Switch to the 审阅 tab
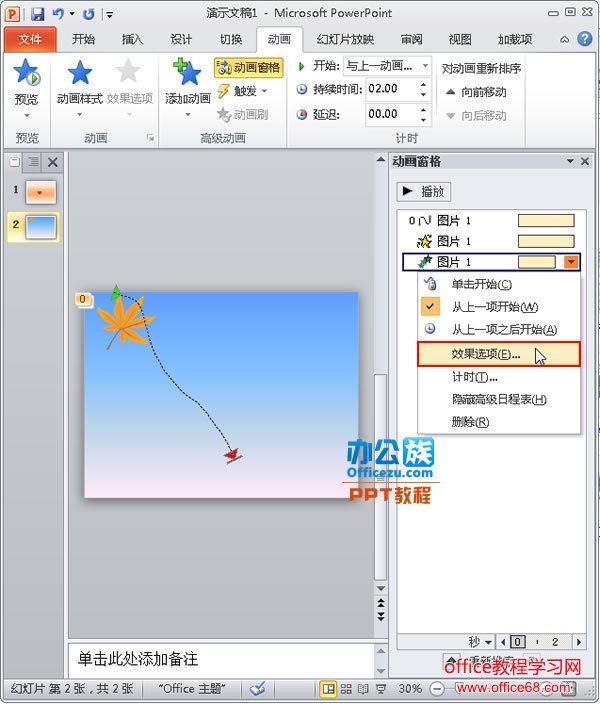Image resolution: width=600 pixels, height=704 pixels. point(411,40)
